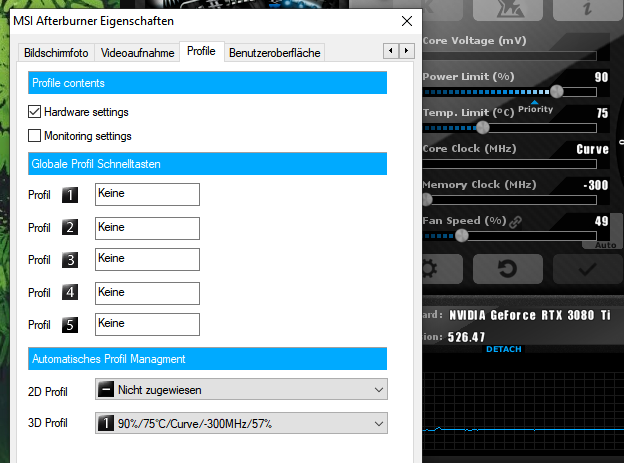Screen dimensions: 624x463
Task: Click the Core Clock slider bar
Action: click(510, 164)
